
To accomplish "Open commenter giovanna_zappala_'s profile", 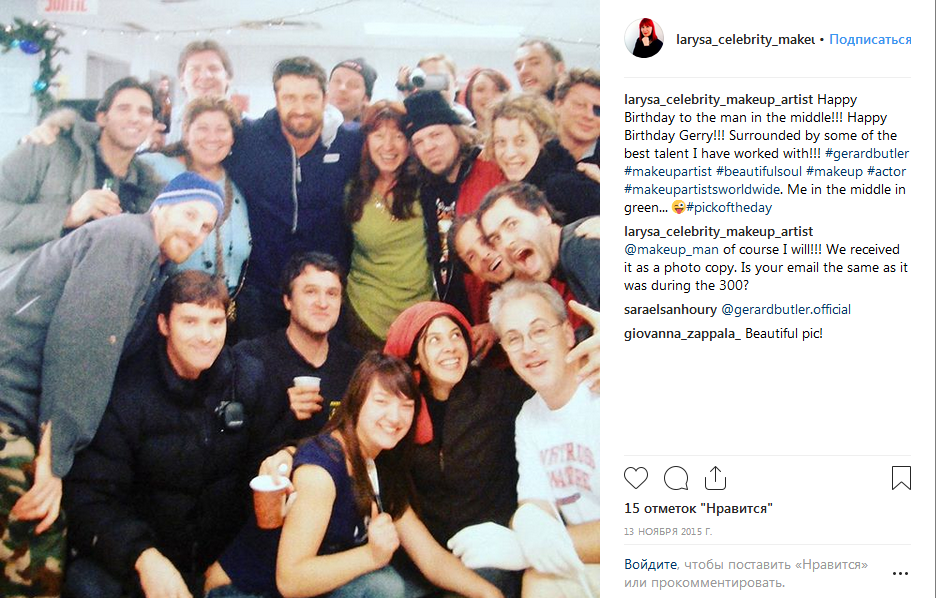I will (682, 334).
